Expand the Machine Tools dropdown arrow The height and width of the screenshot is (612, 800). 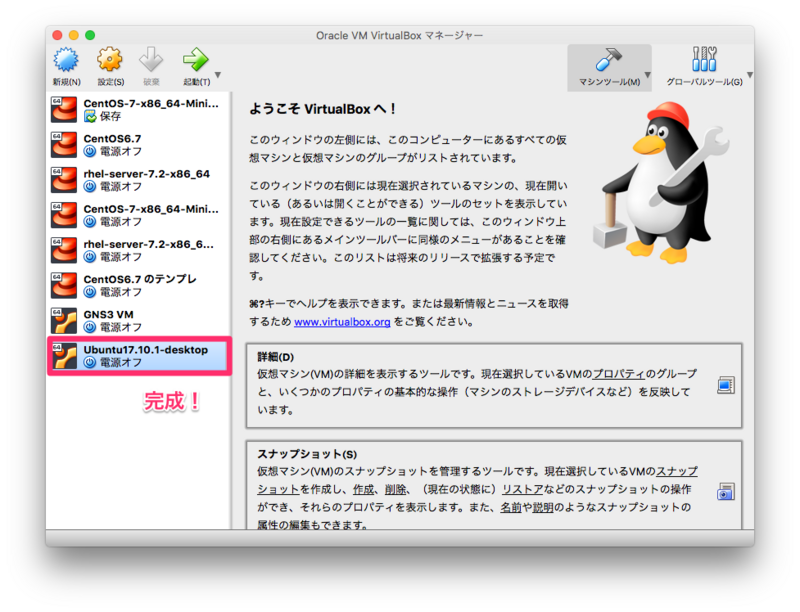pos(647,75)
